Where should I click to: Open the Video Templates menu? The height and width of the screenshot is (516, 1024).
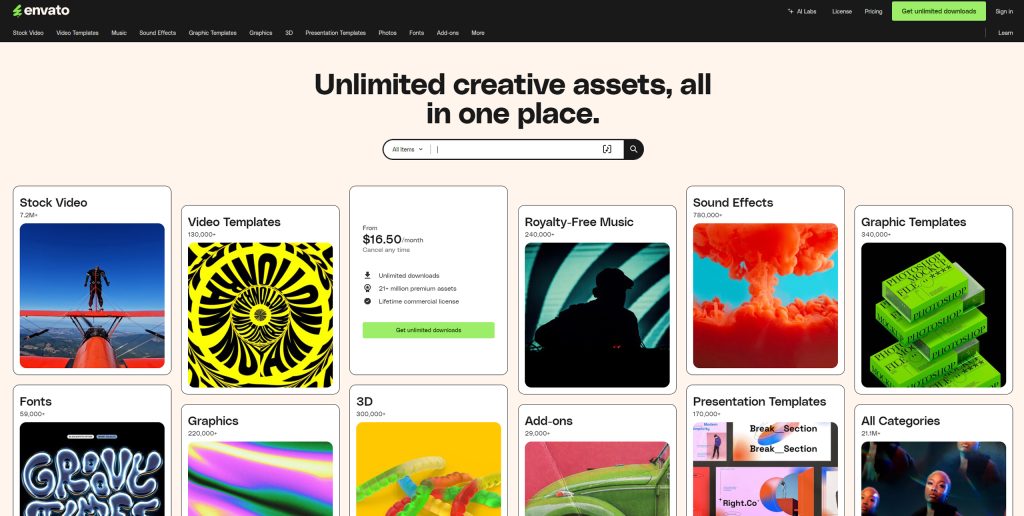click(x=77, y=33)
